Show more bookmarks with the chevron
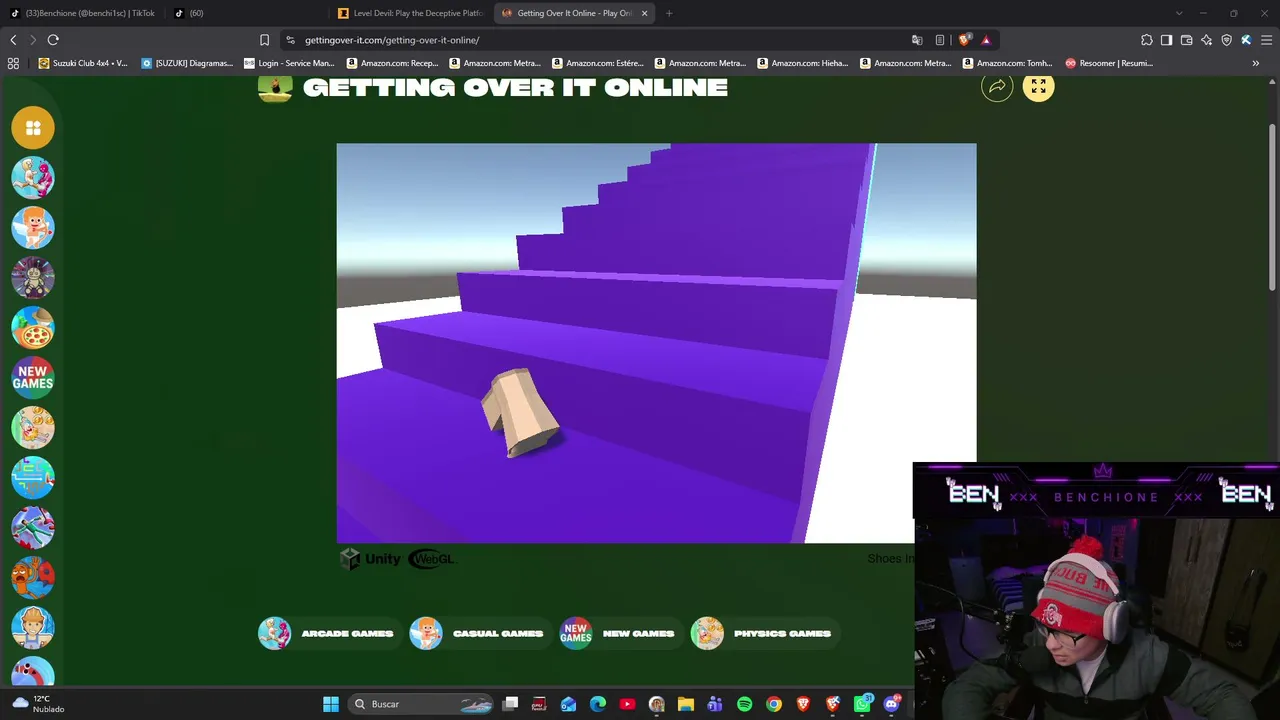The image size is (1280, 720). point(1255,63)
